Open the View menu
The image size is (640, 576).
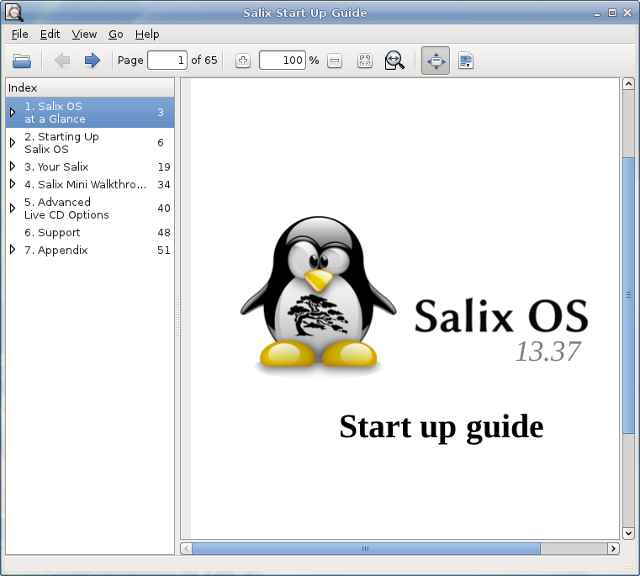pyautogui.click(x=84, y=34)
